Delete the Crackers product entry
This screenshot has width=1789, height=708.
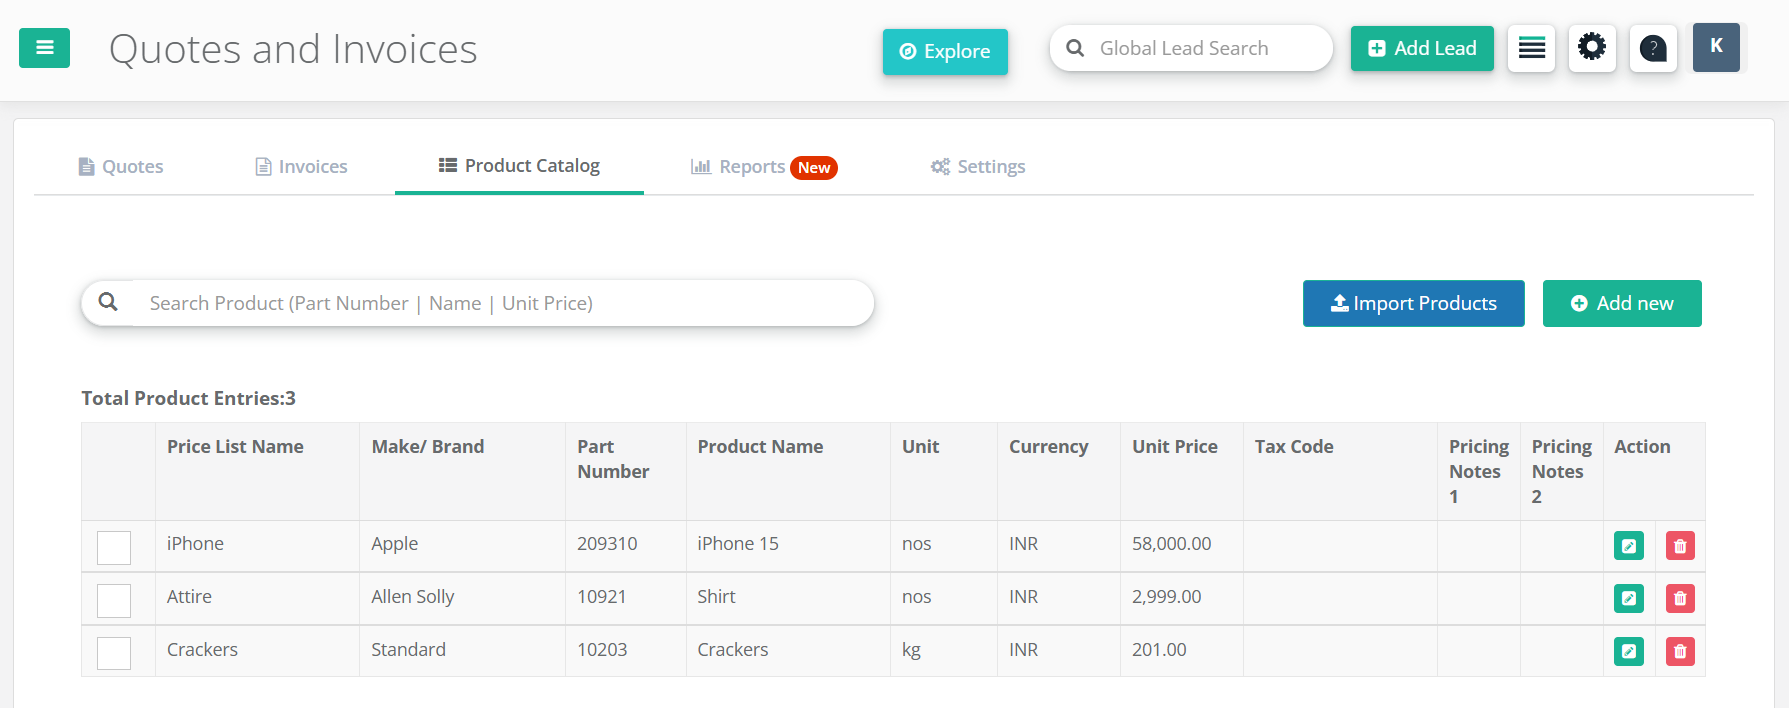(1680, 652)
